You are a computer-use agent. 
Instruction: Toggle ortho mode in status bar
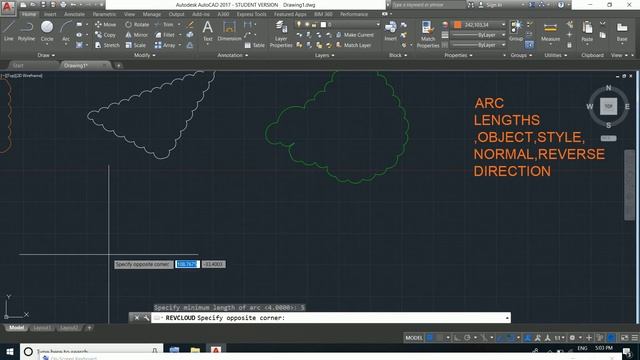tap(457, 338)
